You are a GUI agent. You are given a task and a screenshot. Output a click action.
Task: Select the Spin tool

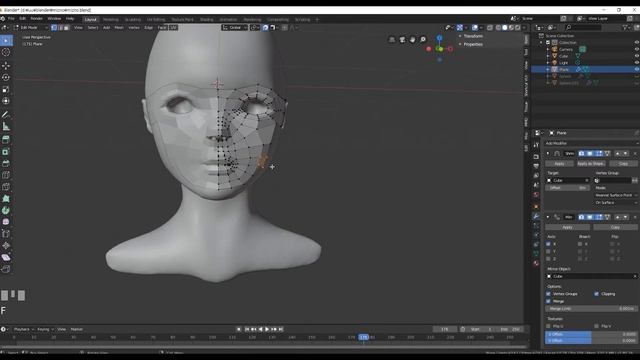tap(6, 211)
